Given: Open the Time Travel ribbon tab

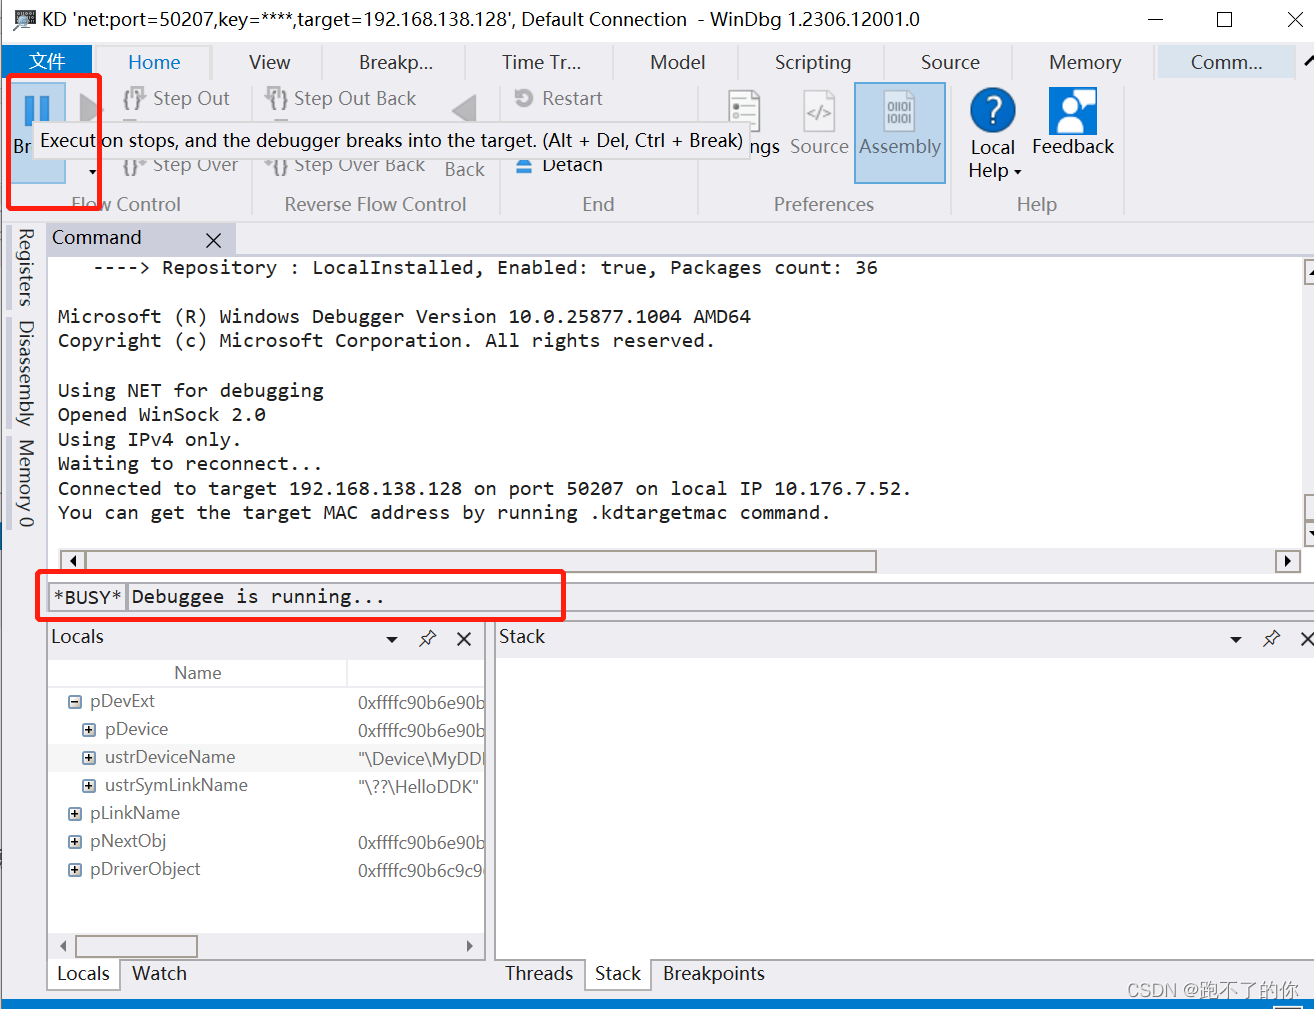Looking at the screenshot, I should (x=541, y=62).
